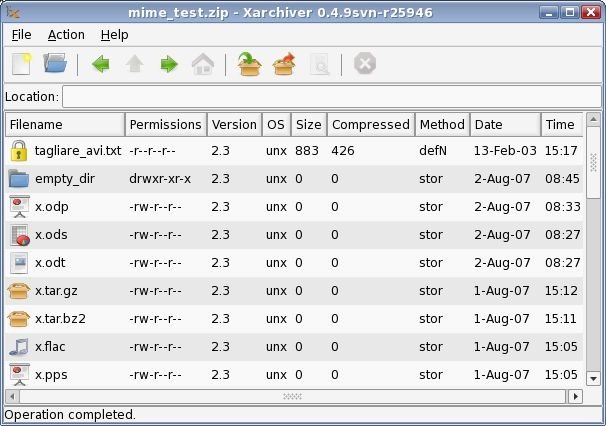Go up one level arrow icon

134,64
